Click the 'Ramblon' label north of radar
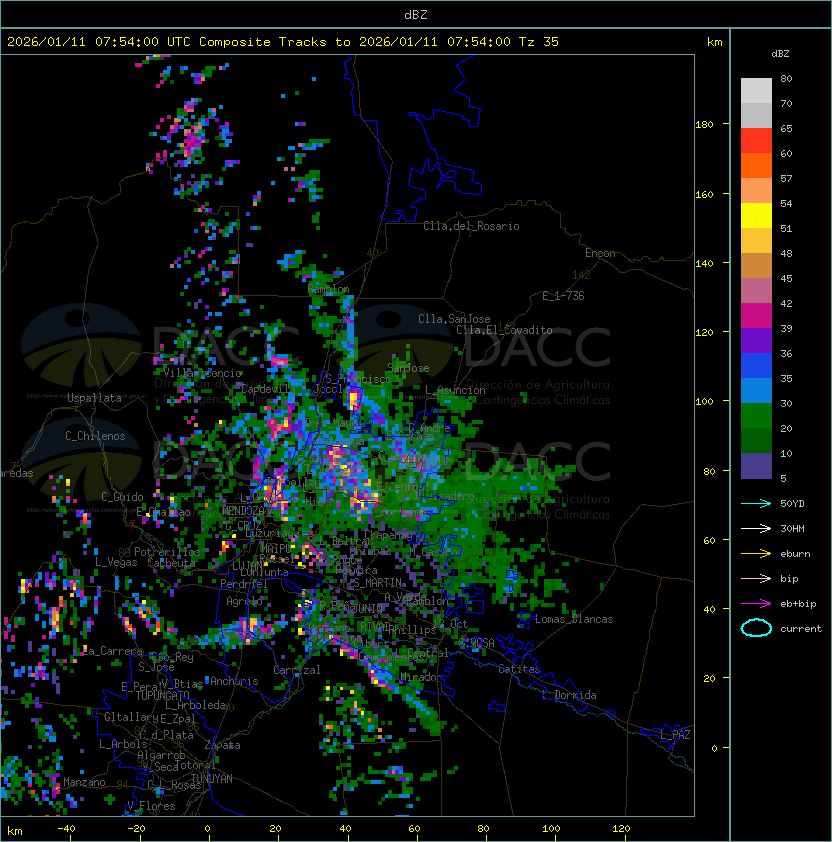Viewport: 832px width, 842px height. (x=328, y=289)
